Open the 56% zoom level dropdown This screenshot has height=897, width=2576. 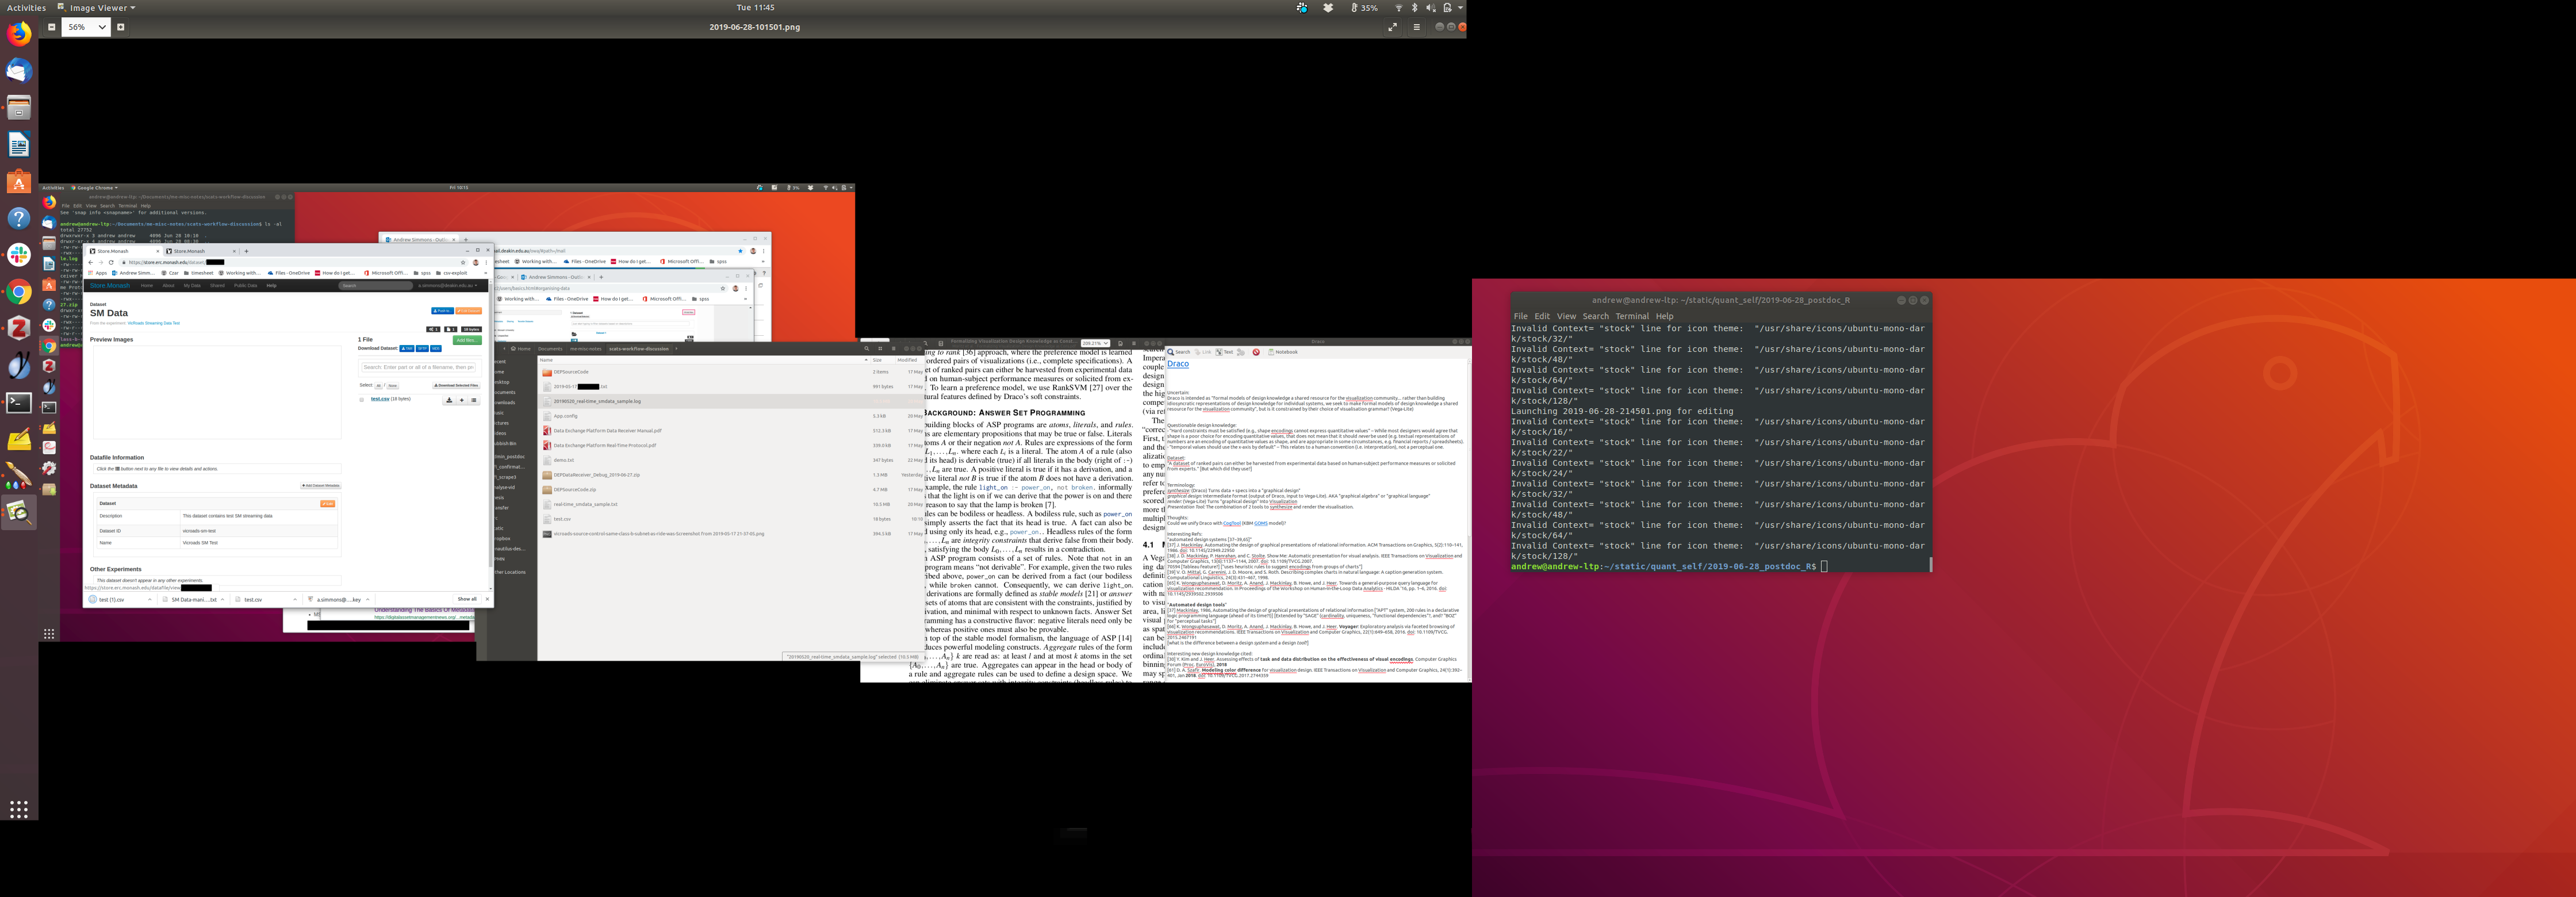pyautogui.click(x=86, y=27)
